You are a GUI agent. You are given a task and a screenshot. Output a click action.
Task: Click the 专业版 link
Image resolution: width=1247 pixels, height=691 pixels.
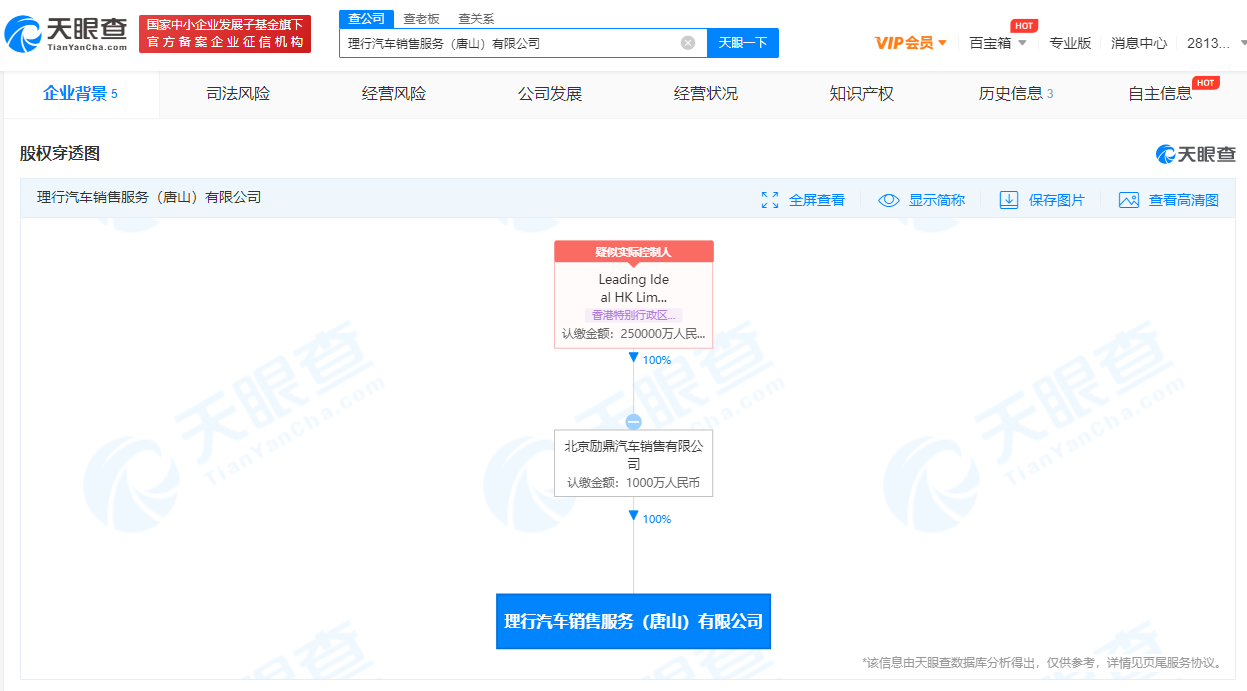pos(1070,43)
